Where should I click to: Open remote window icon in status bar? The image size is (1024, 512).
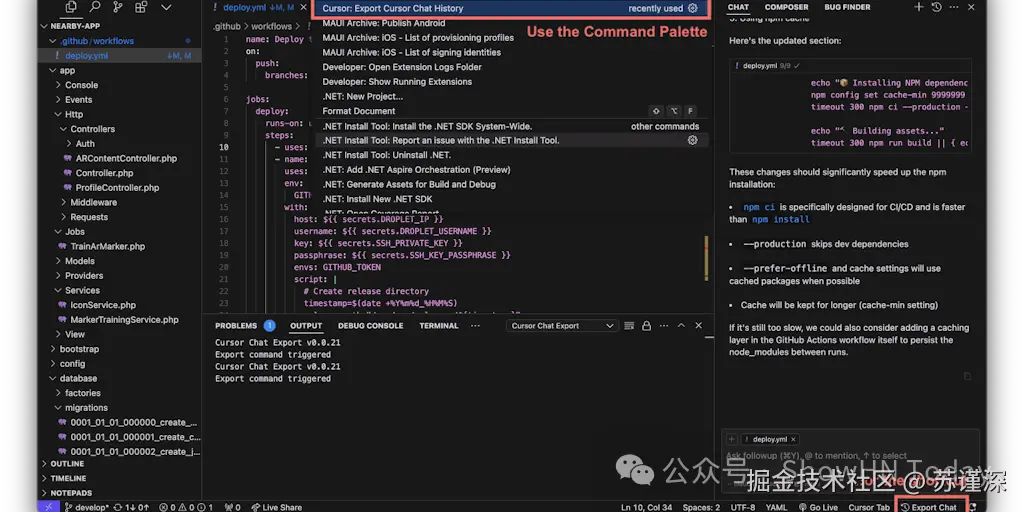click(49, 507)
